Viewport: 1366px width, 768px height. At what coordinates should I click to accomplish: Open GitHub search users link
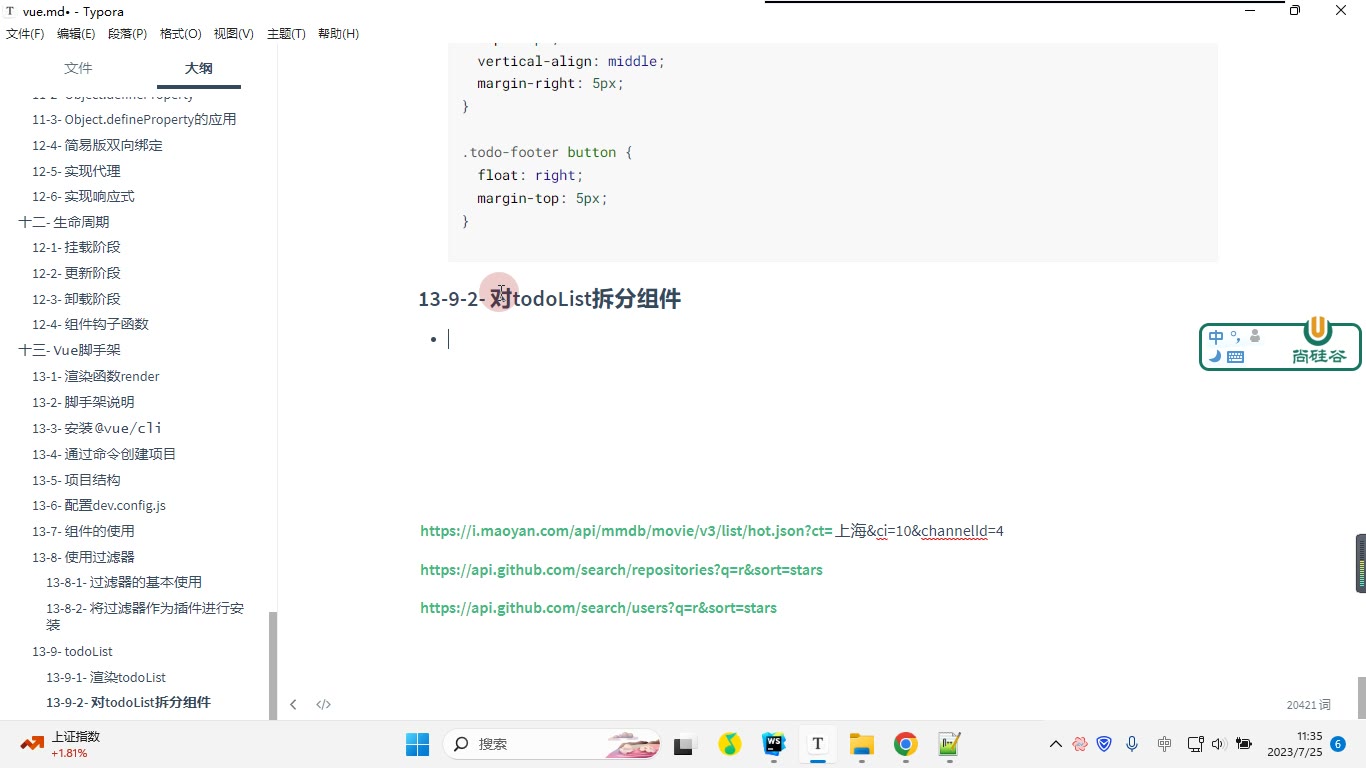click(x=598, y=608)
